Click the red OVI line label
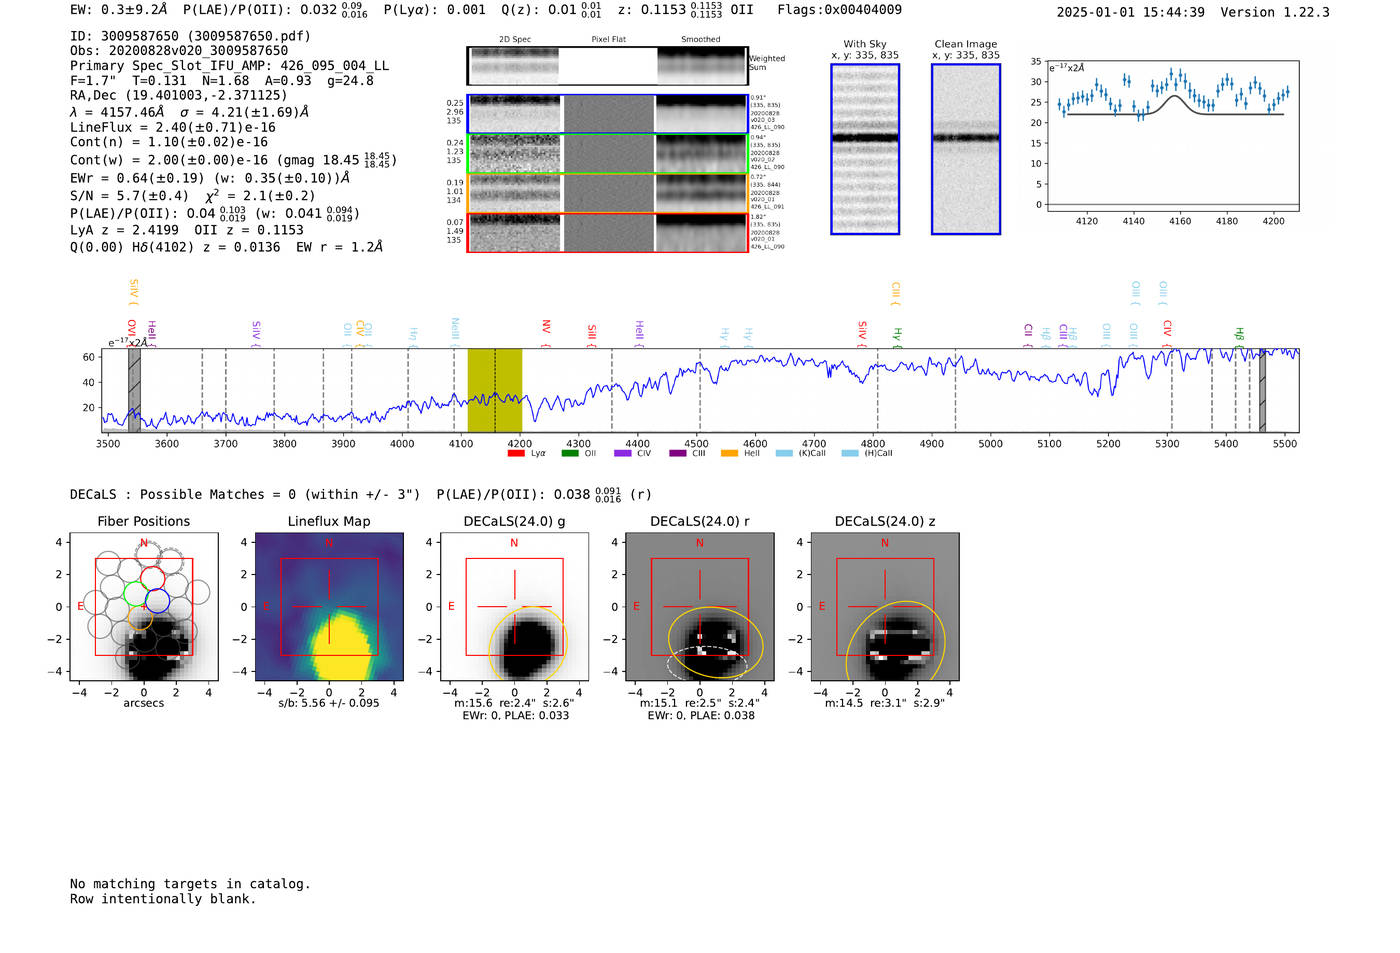This screenshot has width=1400, height=953. pos(131,332)
